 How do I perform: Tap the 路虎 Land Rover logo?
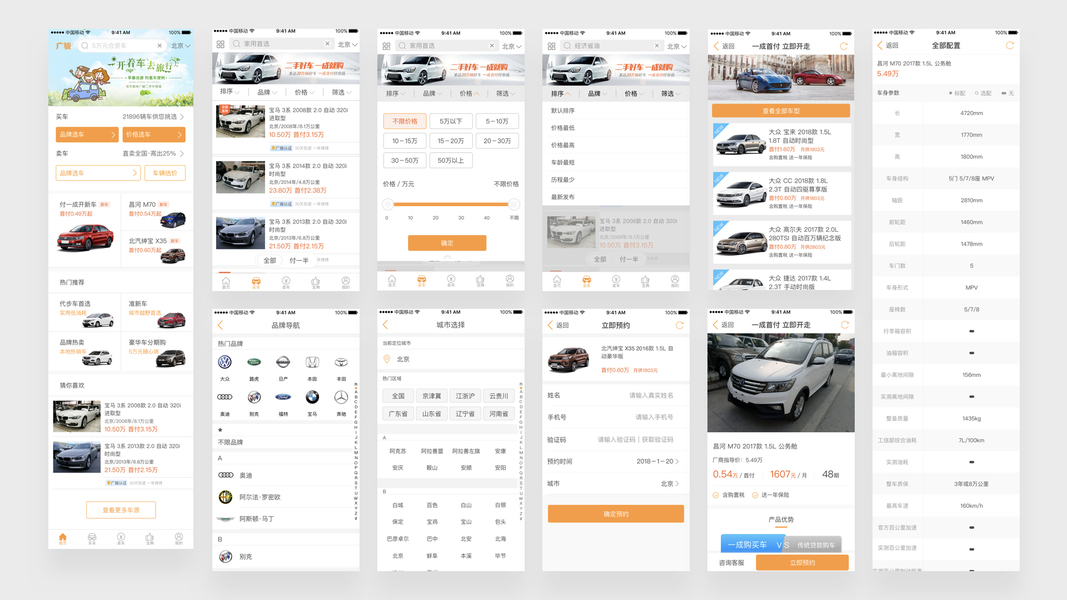(254, 363)
